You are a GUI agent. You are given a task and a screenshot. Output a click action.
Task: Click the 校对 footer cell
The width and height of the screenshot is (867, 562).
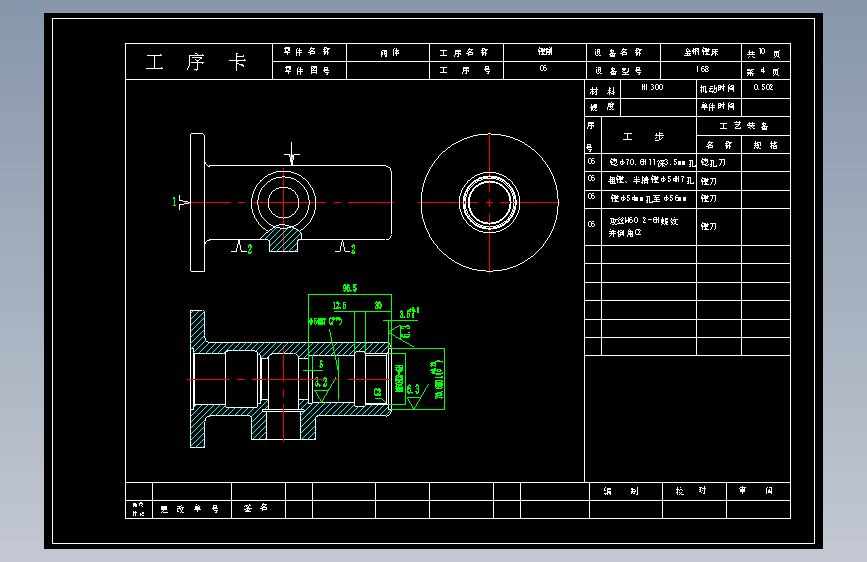coord(694,491)
